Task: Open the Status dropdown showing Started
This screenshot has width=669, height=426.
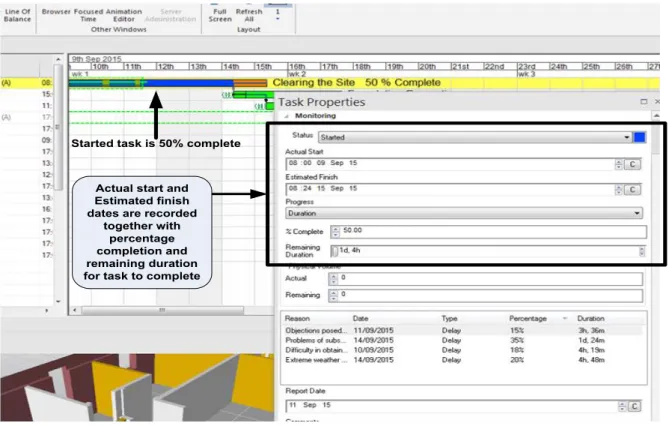Action: [x=475, y=137]
